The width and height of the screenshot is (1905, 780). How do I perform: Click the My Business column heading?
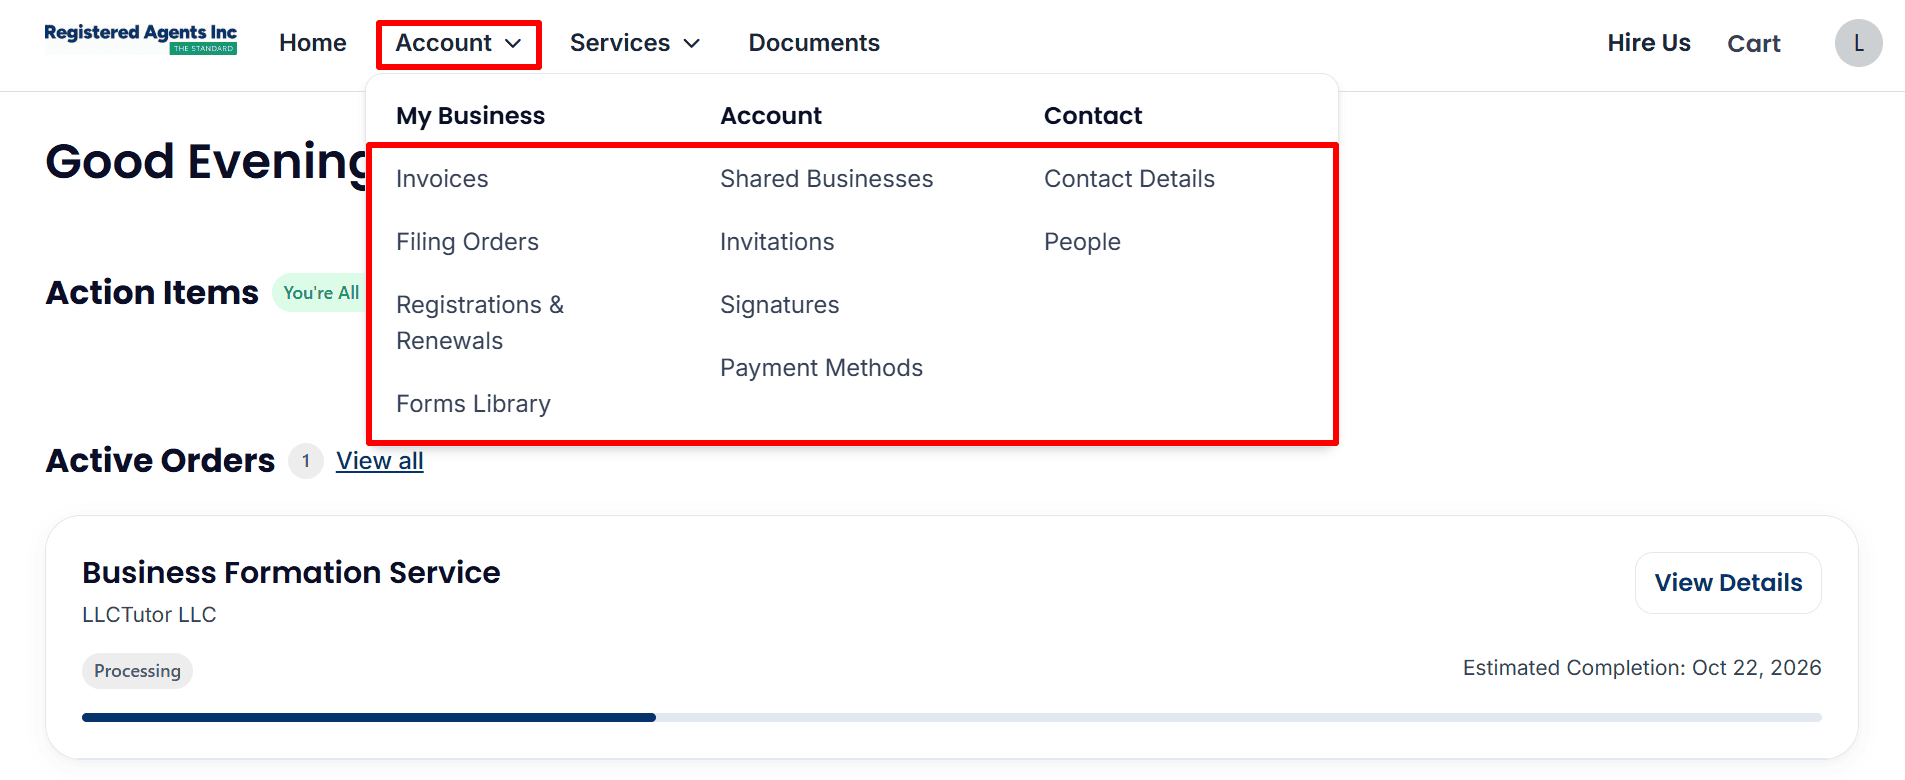pyautogui.click(x=470, y=116)
